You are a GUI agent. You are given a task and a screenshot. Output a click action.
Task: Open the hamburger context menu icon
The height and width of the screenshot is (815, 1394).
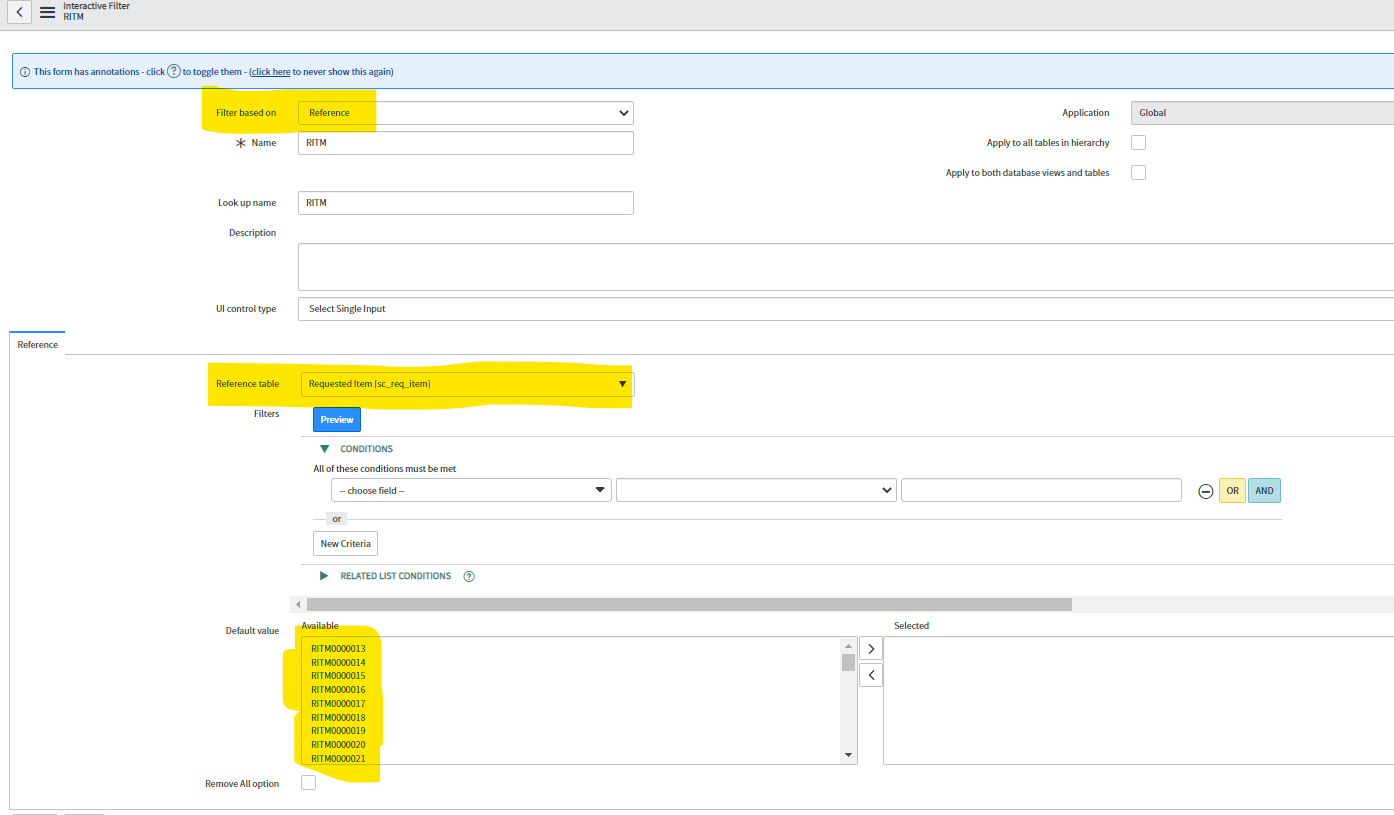click(x=47, y=12)
